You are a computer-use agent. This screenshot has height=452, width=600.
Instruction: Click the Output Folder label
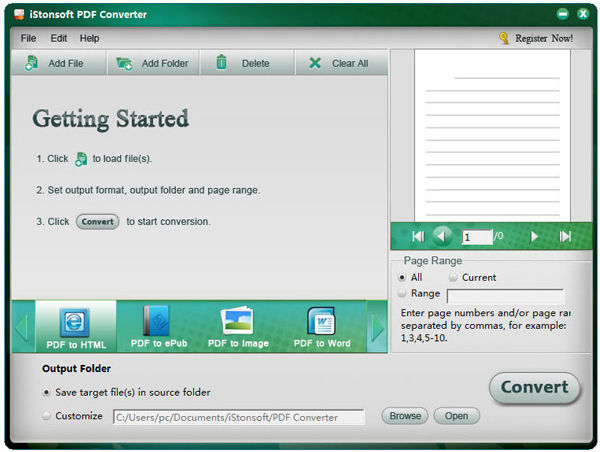point(77,369)
